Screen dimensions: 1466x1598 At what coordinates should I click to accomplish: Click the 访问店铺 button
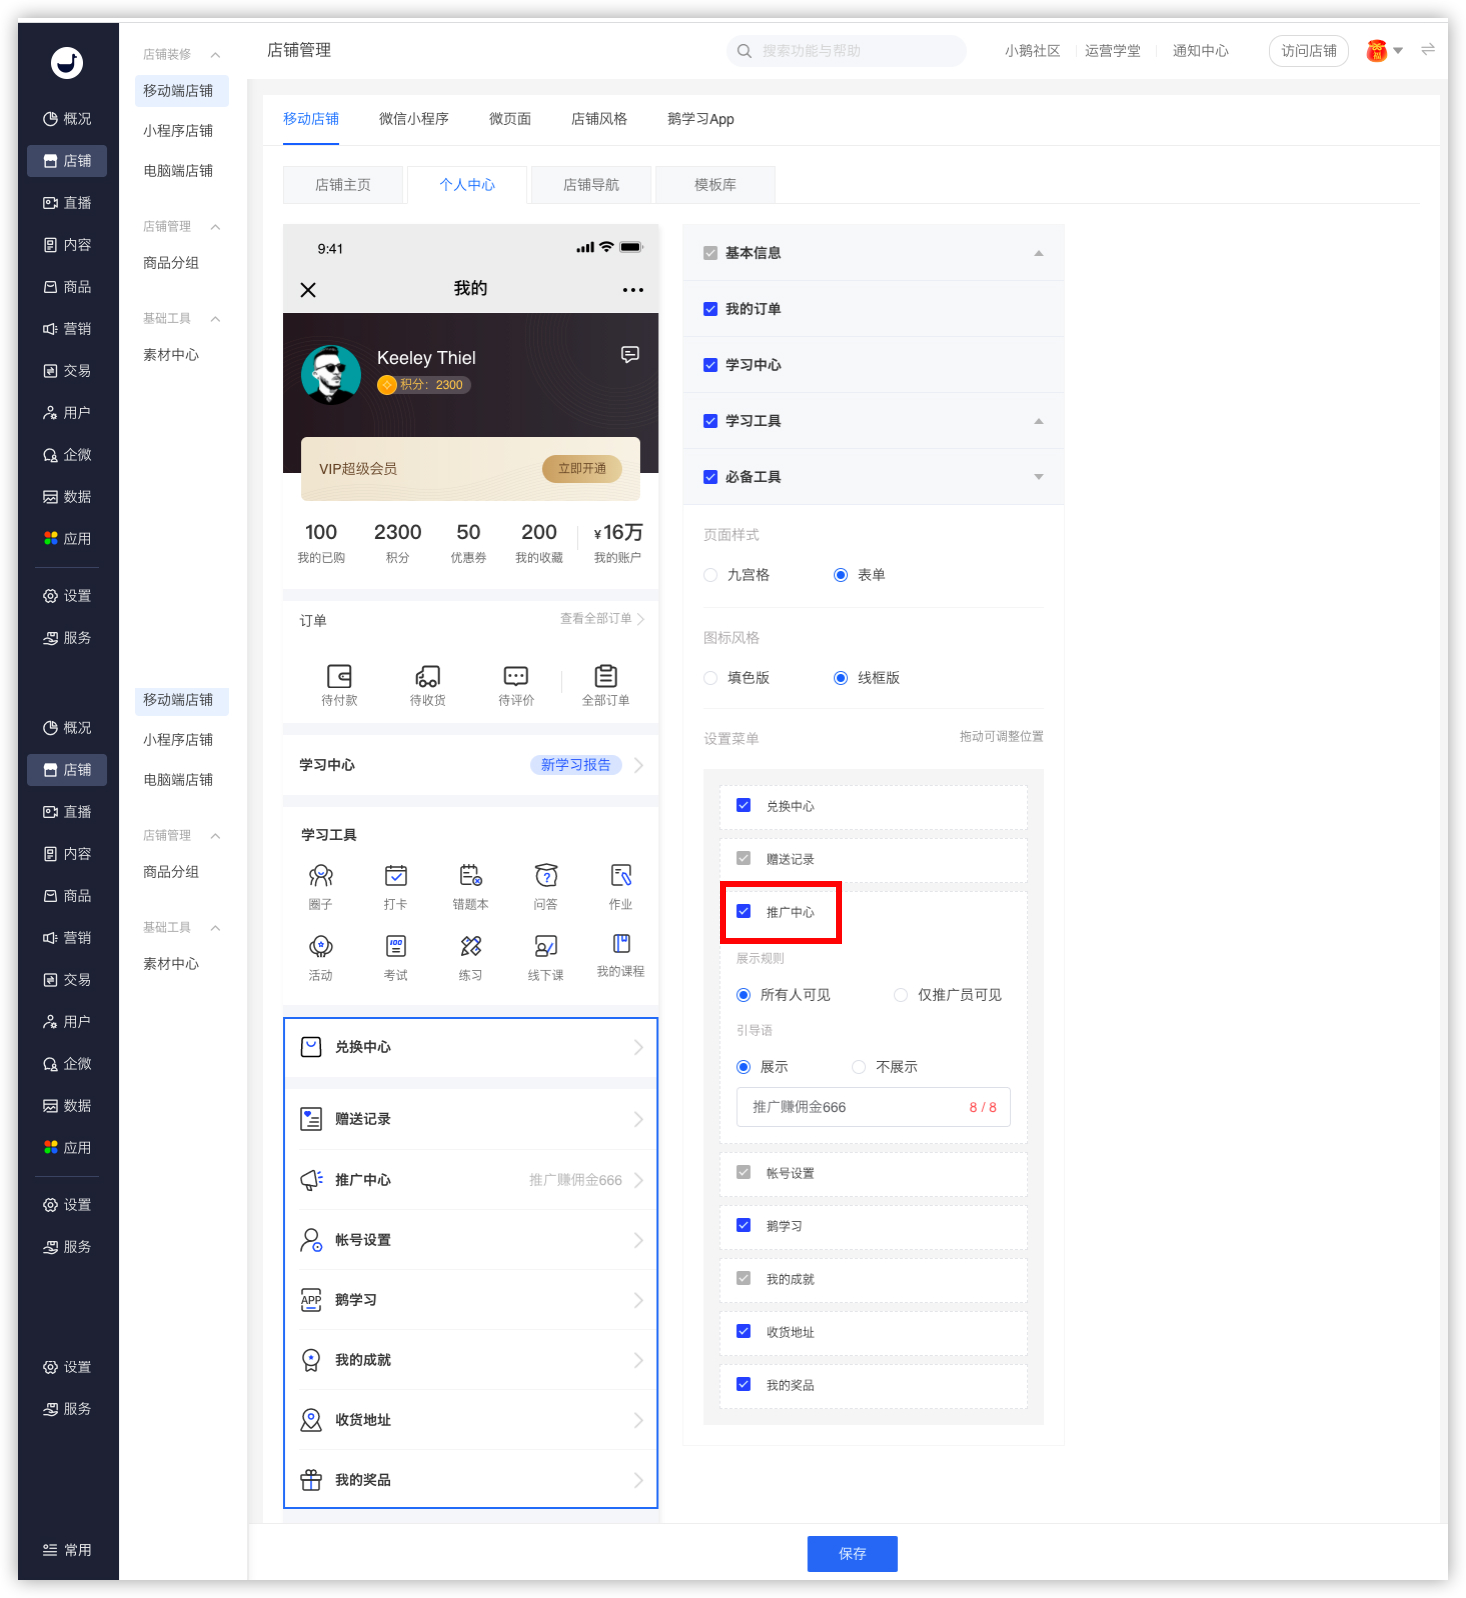1308,51
